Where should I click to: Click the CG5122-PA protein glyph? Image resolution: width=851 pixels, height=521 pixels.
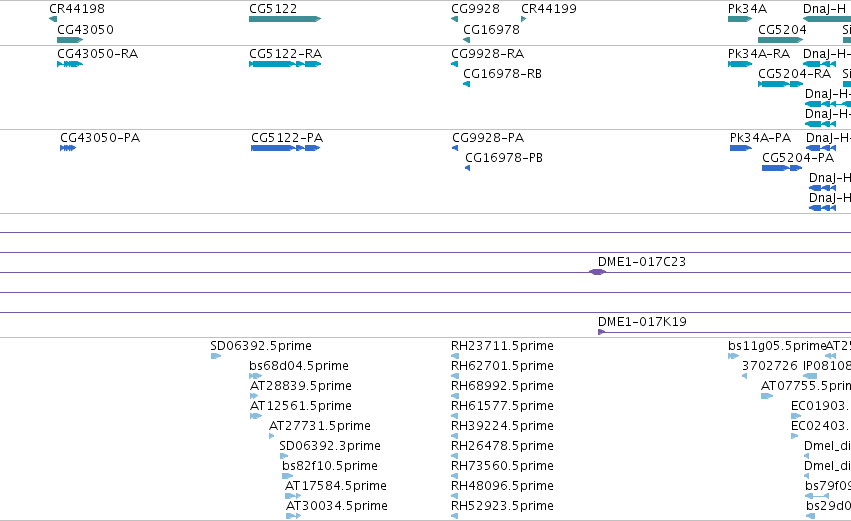pos(285,148)
